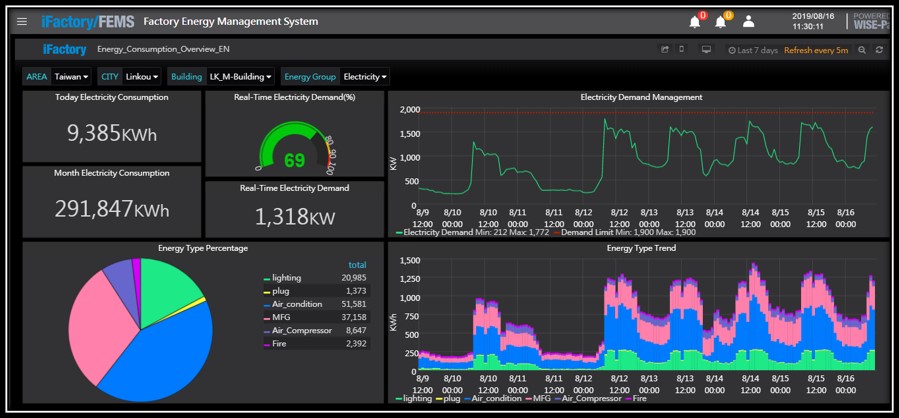Toggle Air_condition series in pie legend

tap(298, 304)
